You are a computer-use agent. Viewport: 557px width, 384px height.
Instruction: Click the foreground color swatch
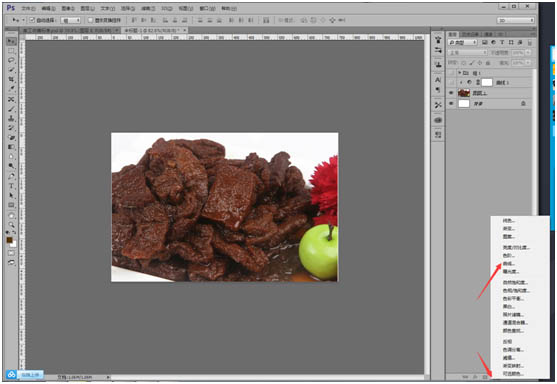tap(10, 240)
